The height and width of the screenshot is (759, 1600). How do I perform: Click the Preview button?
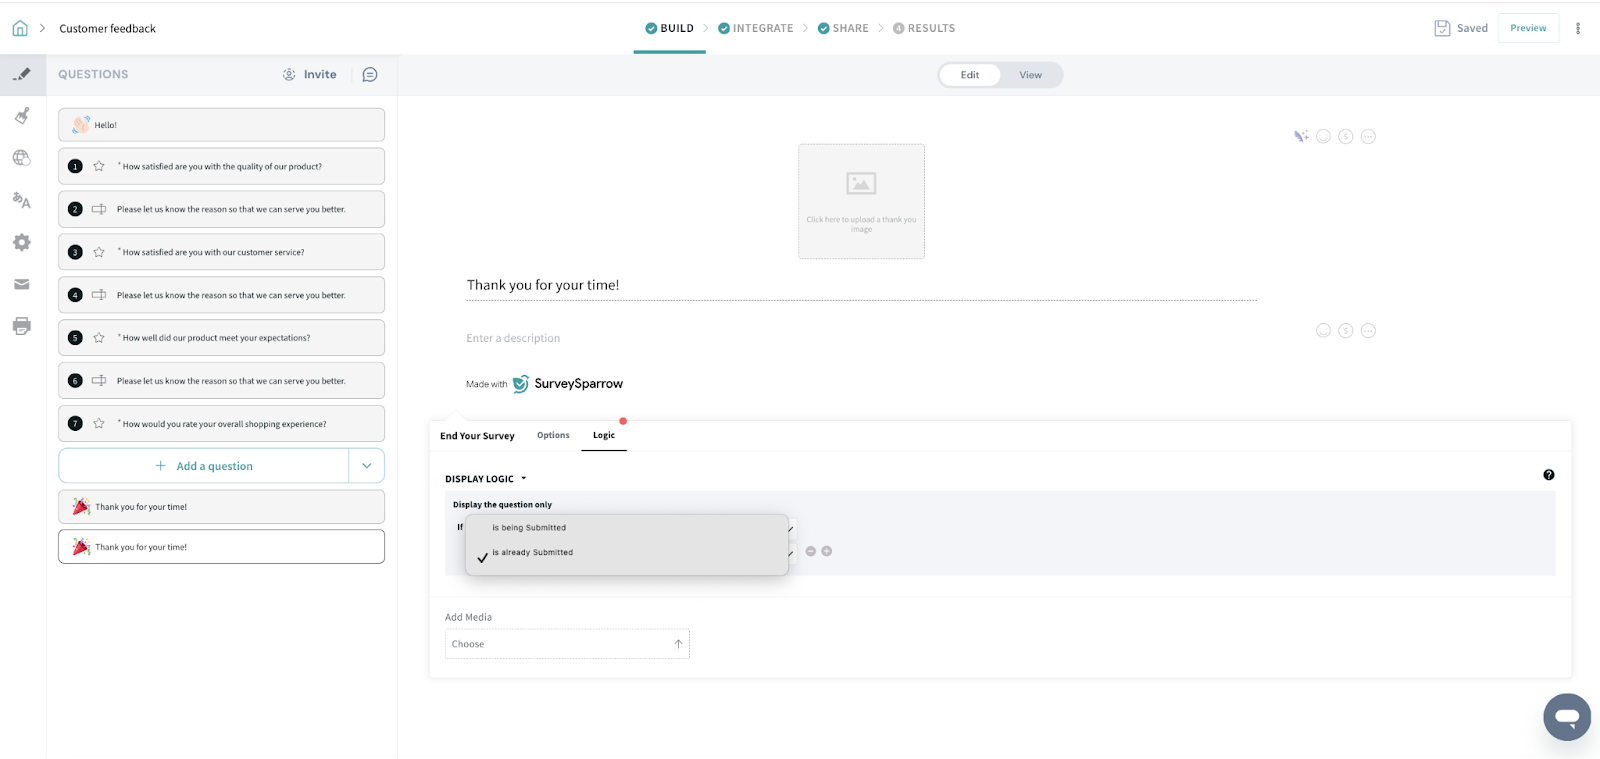pos(1527,28)
